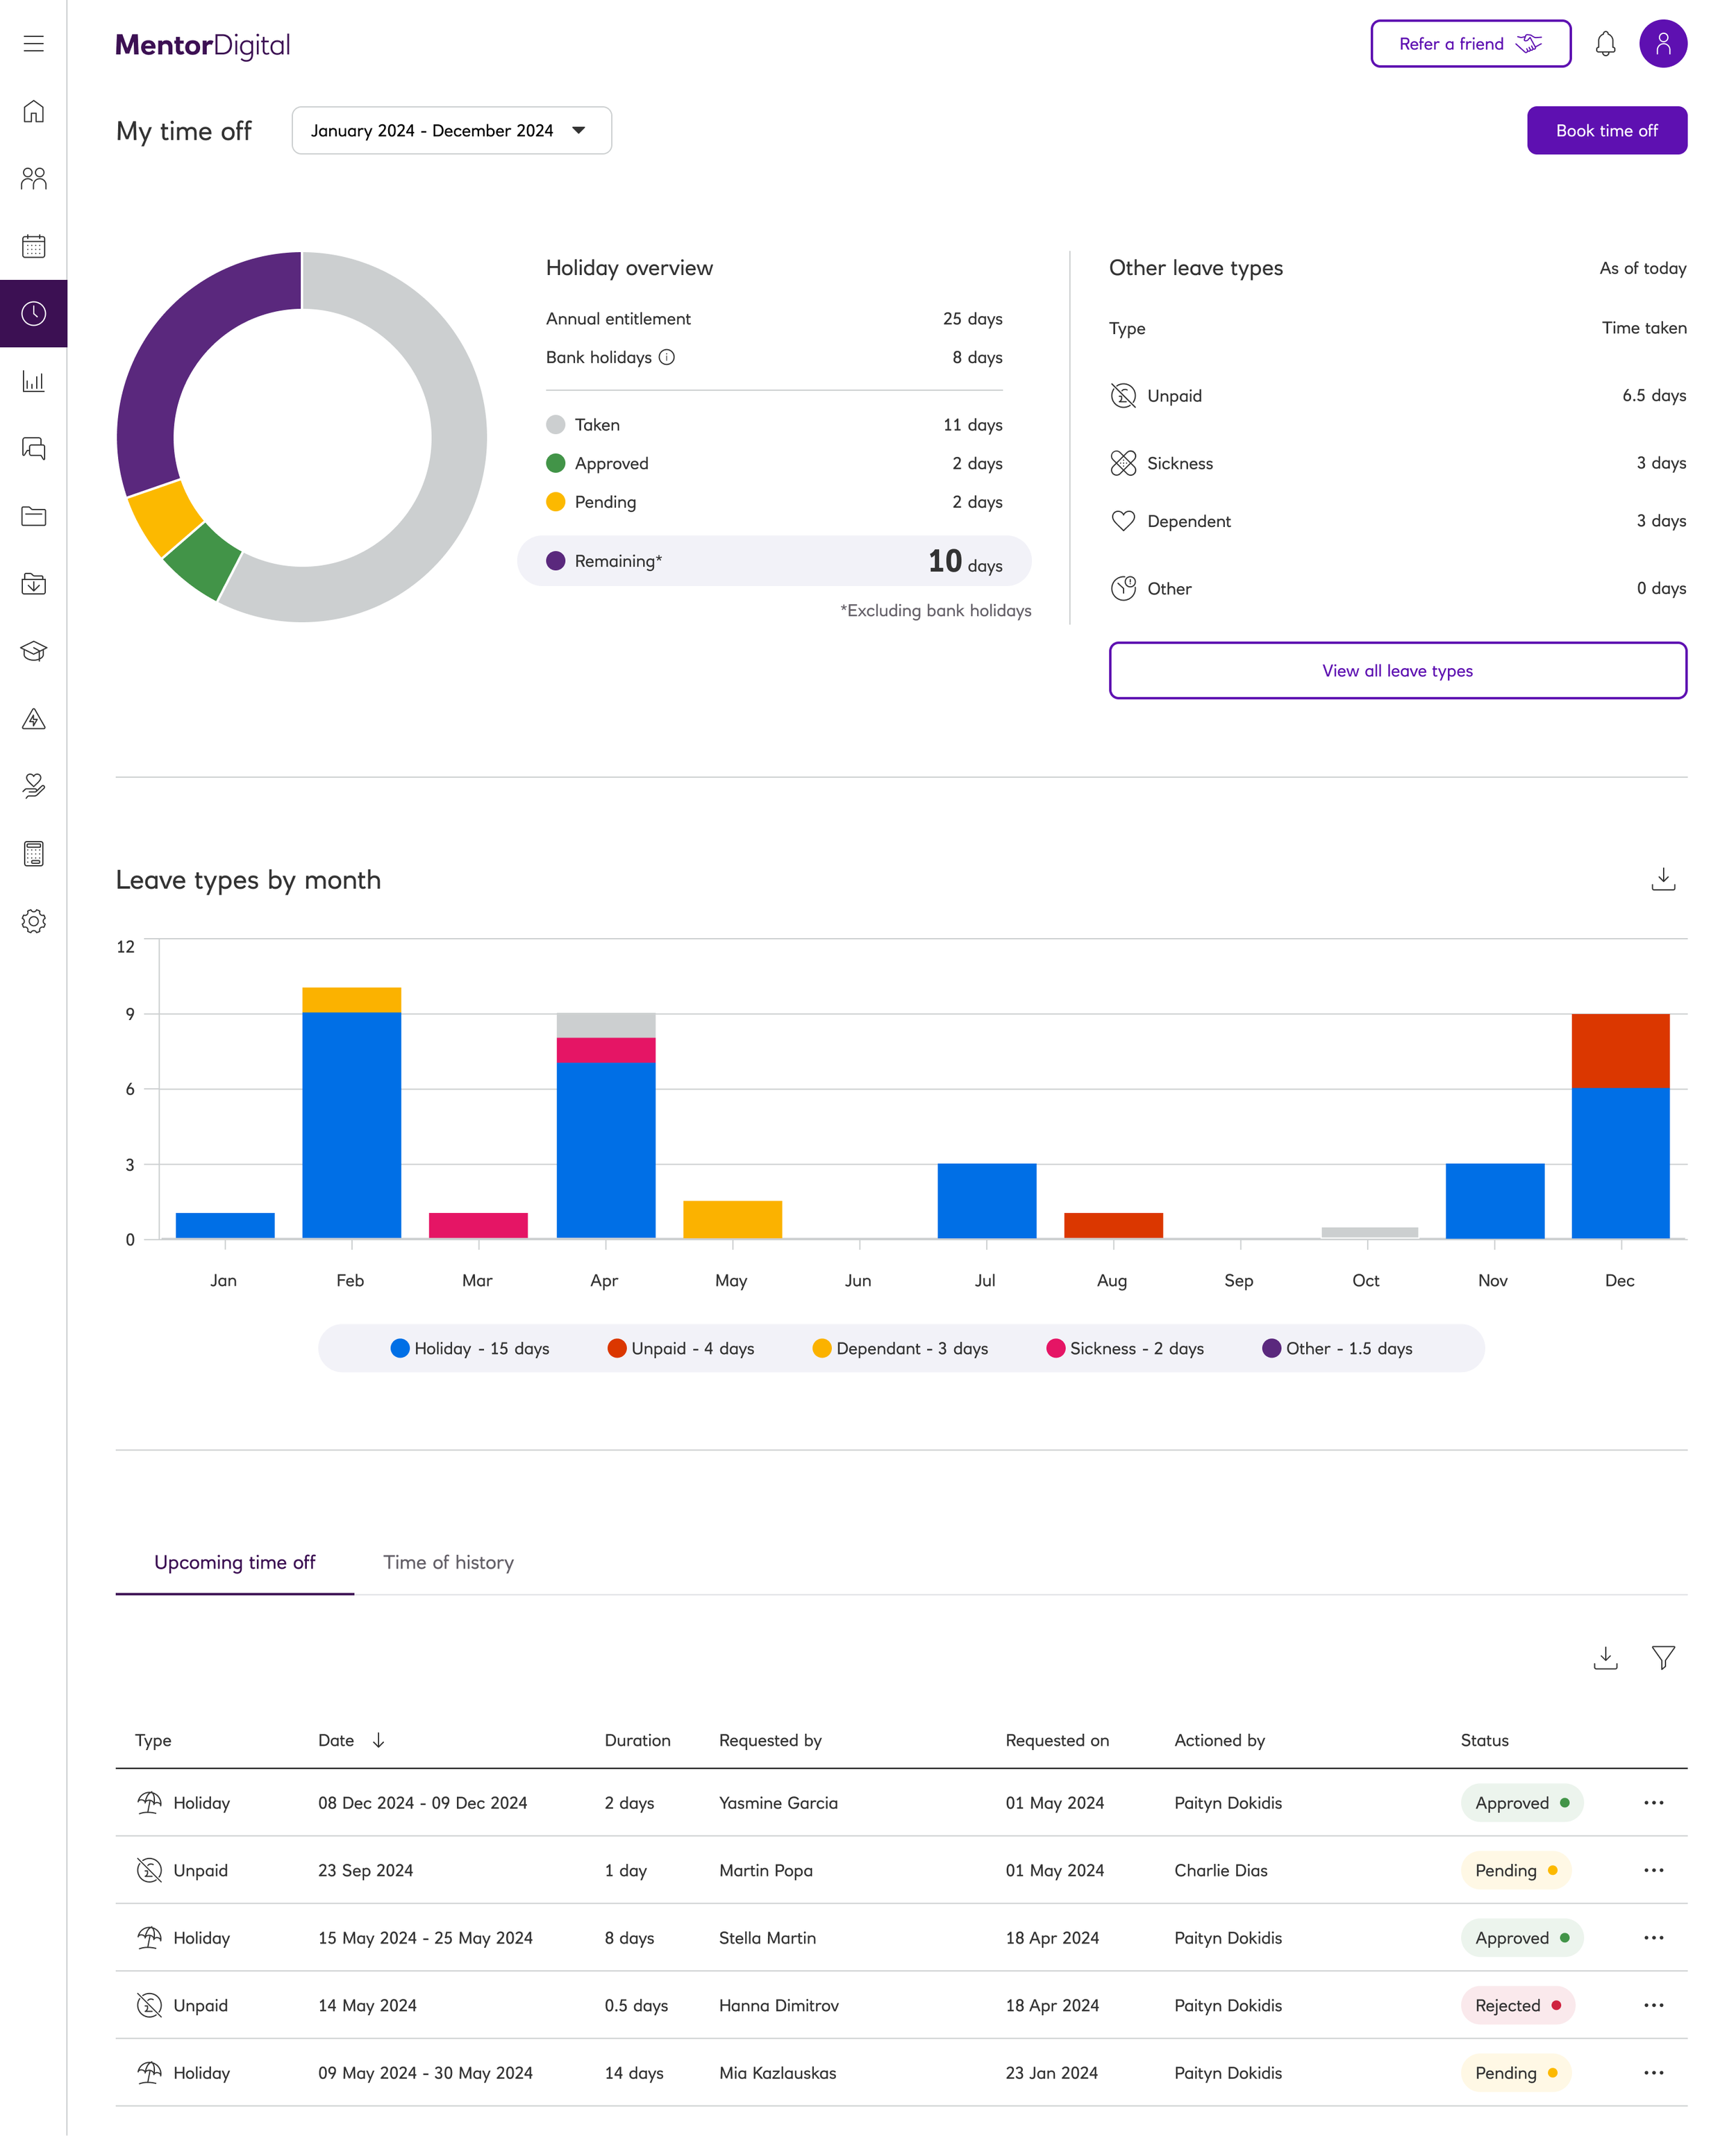The height and width of the screenshot is (2136, 1736).
Task: Click the Pending yellow legend dot
Action: (556, 502)
